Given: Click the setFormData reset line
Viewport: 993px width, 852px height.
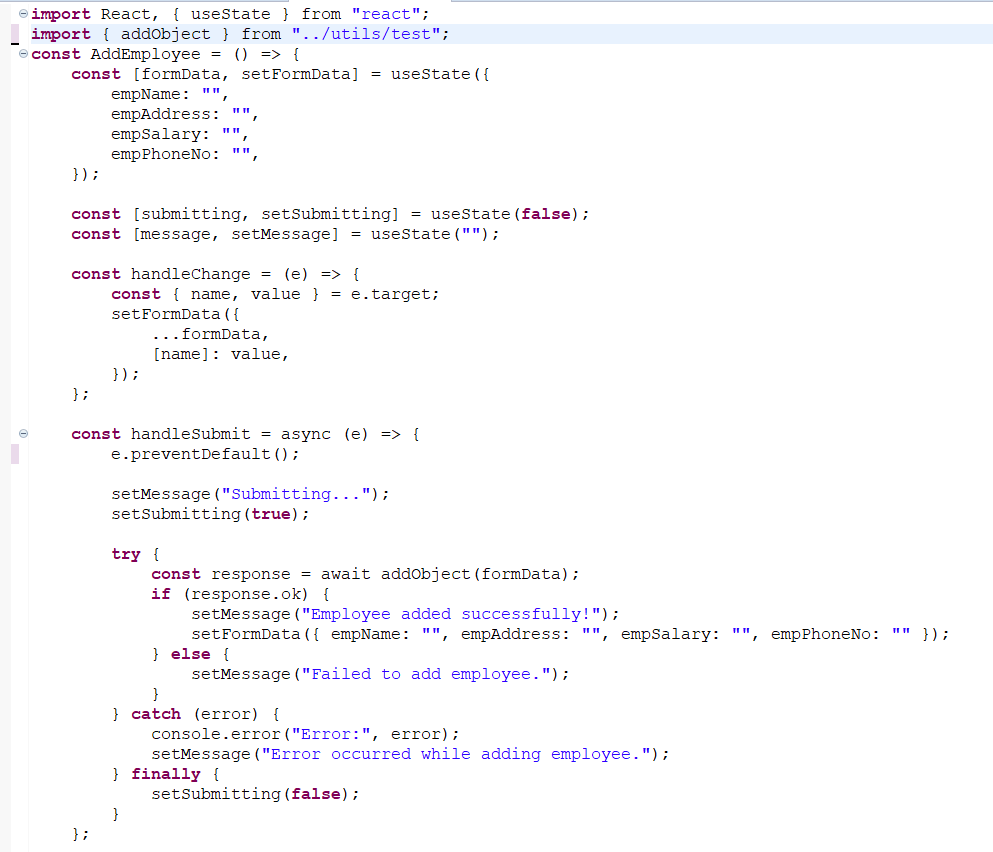Looking at the screenshot, I should tap(570, 634).
